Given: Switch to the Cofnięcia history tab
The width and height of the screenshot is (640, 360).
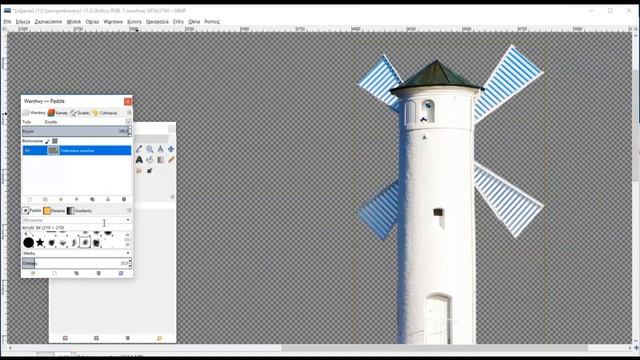Looking at the screenshot, I should pyautogui.click(x=104, y=113).
